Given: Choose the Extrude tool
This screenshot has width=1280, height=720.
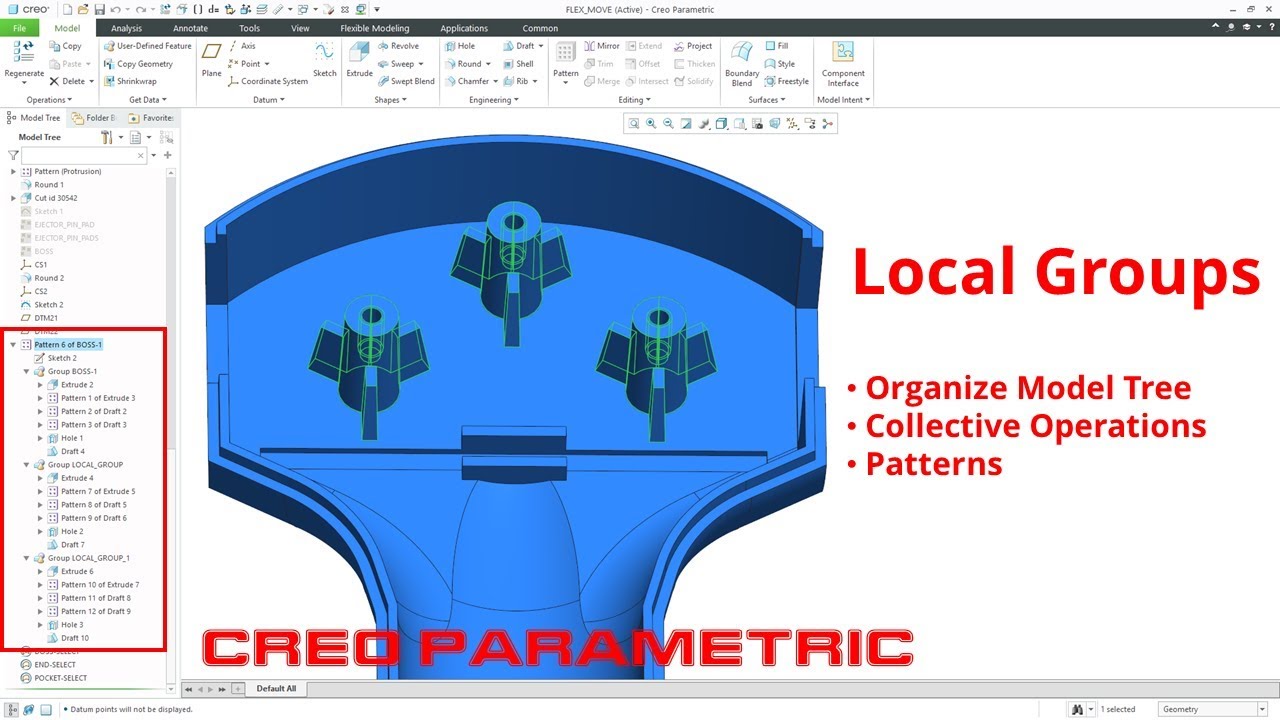Looking at the screenshot, I should (x=359, y=59).
